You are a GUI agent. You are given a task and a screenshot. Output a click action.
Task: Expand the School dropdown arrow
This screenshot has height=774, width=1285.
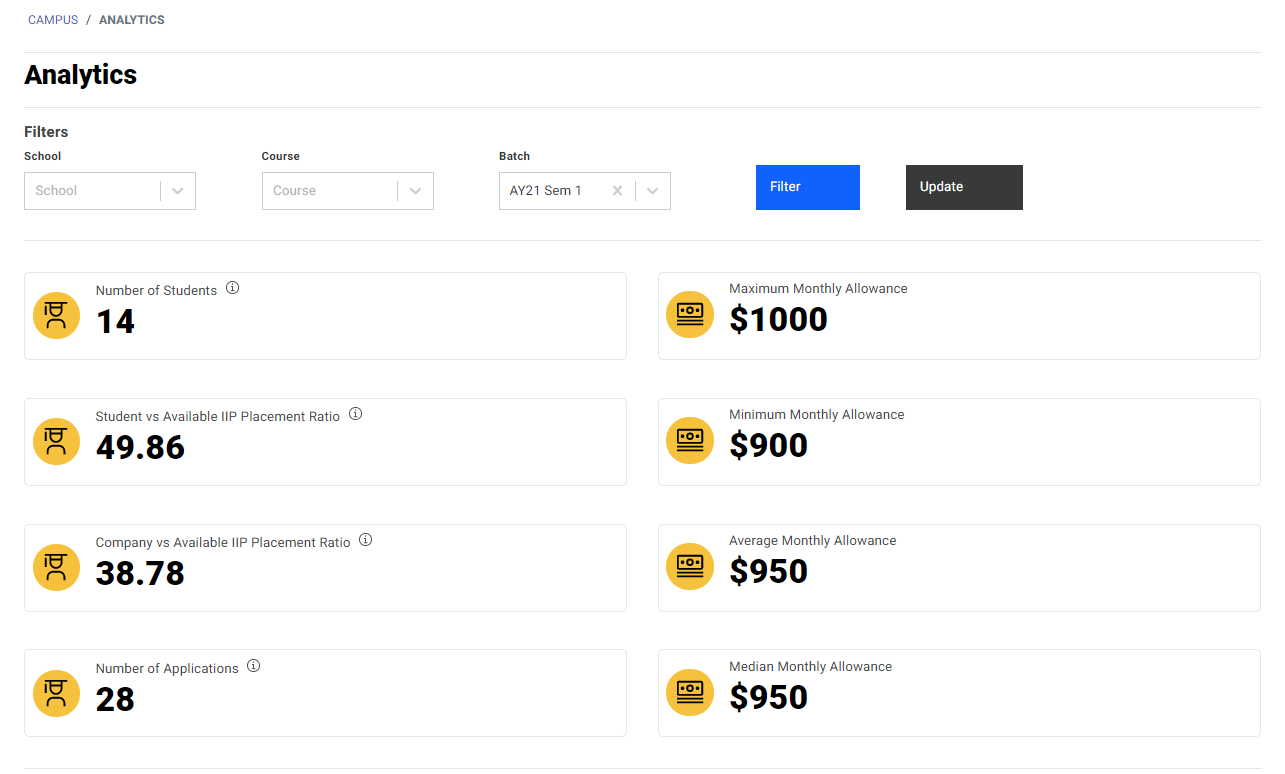(x=178, y=191)
